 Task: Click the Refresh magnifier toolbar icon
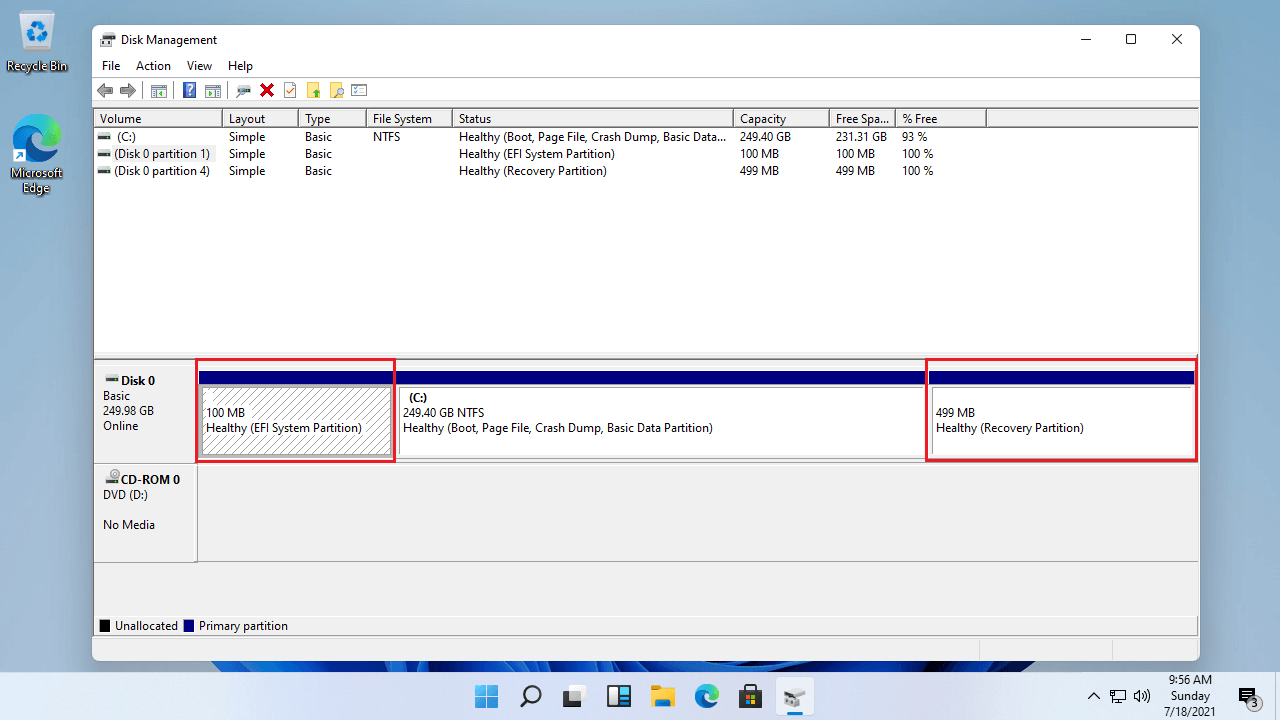[244, 90]
